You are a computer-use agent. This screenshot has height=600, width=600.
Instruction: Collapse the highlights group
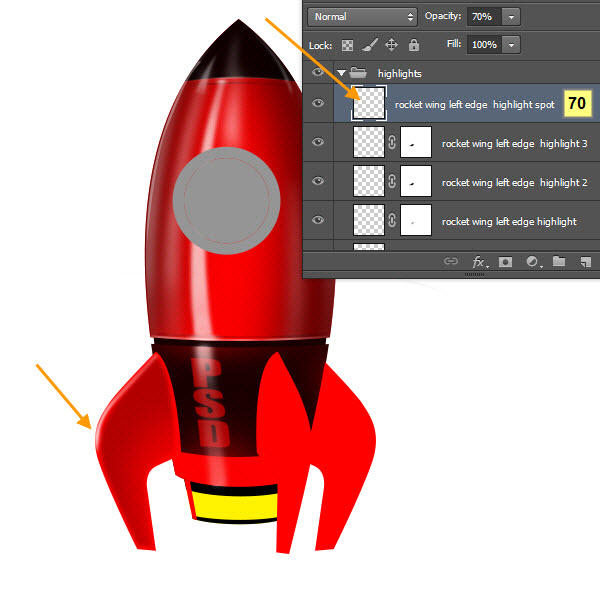click(x=341, y=73)
